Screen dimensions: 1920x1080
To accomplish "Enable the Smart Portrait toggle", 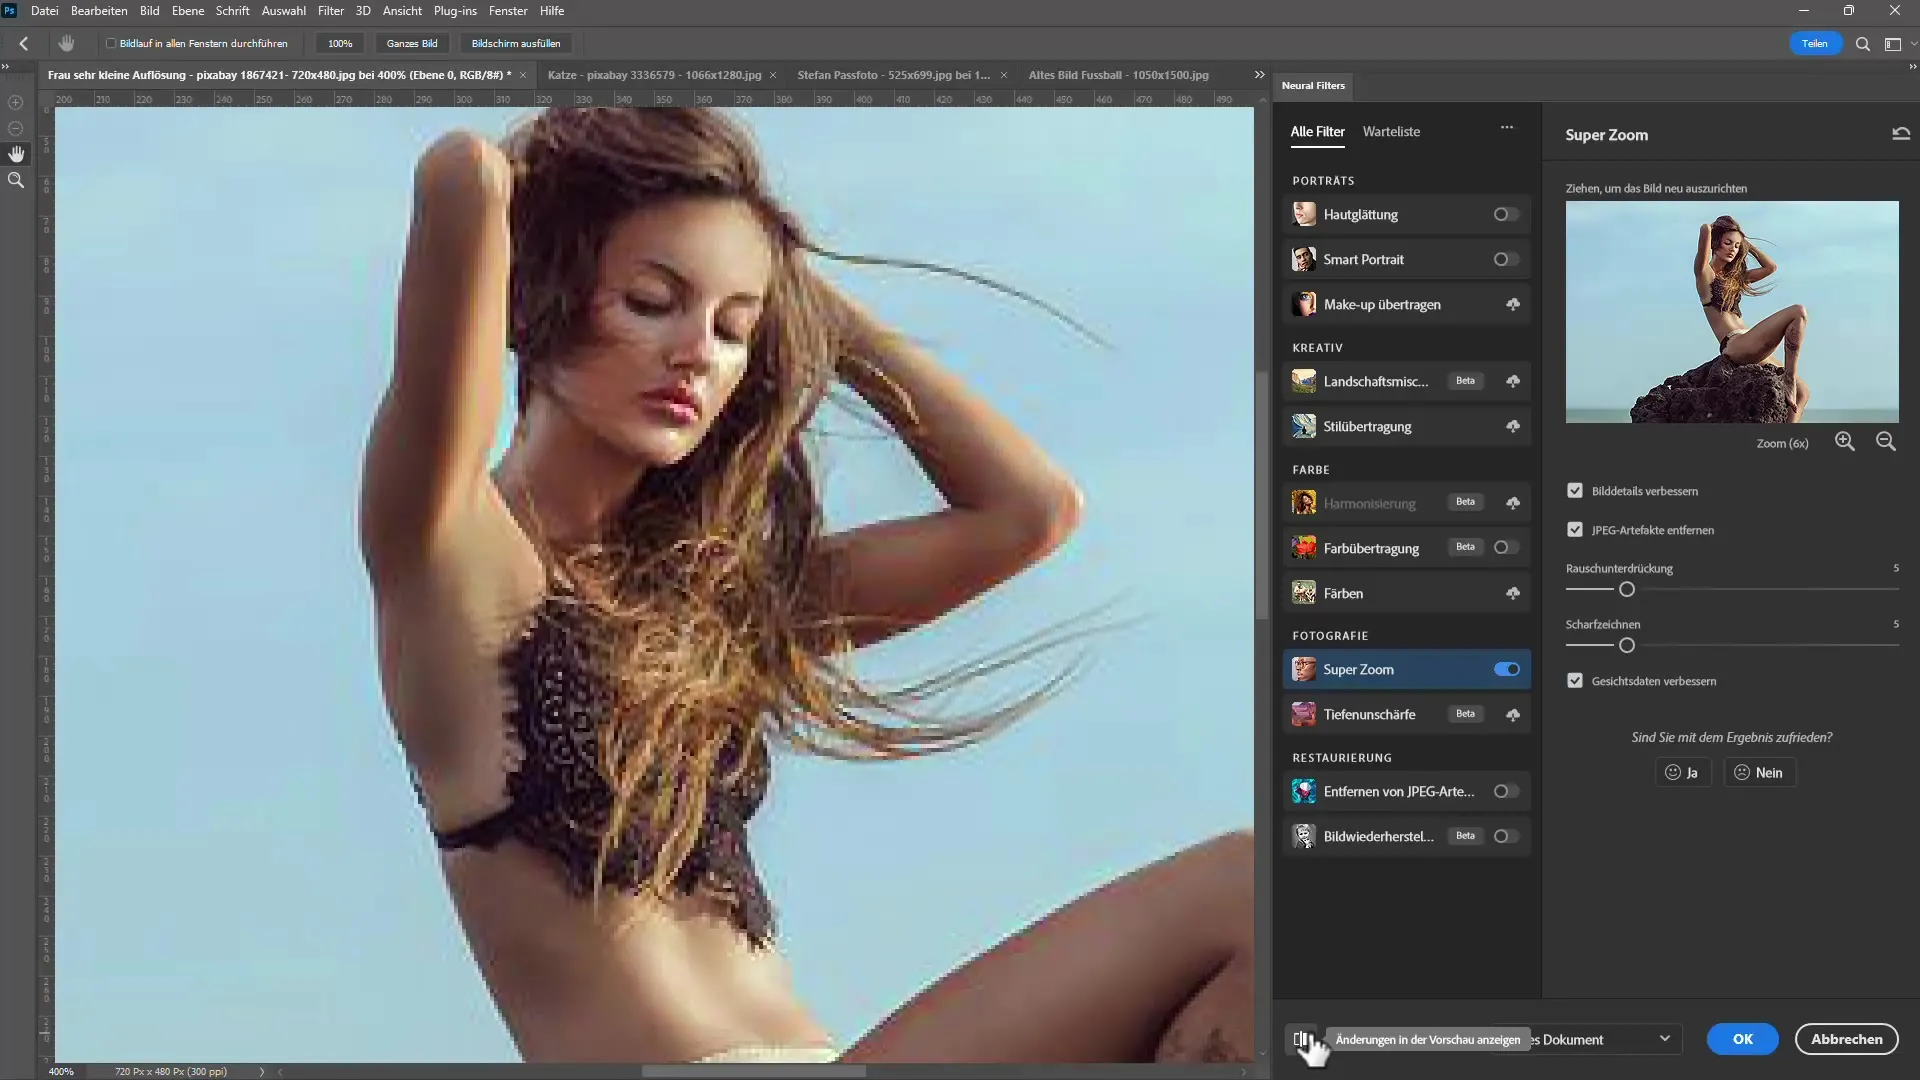I will pos(1506,259).
